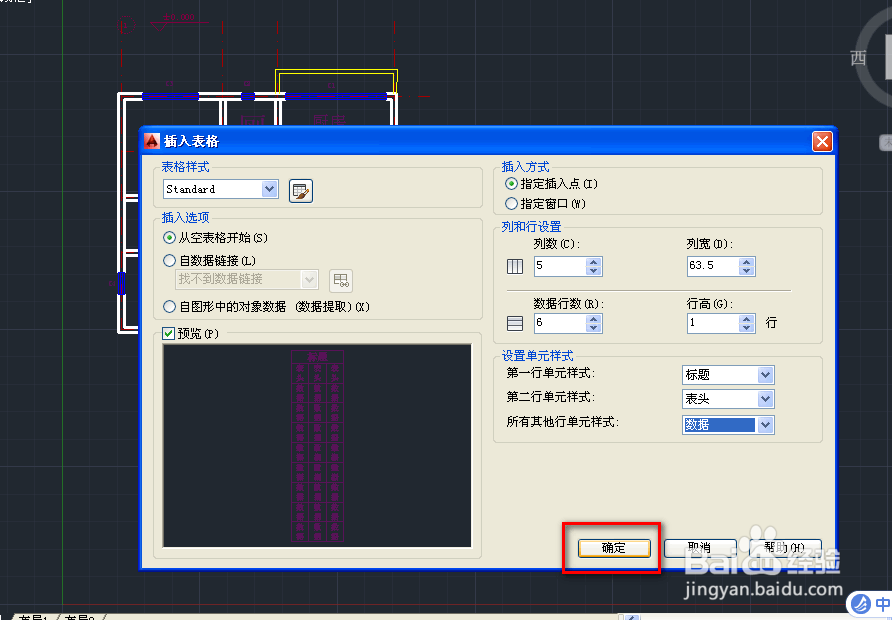
Task: Click the columns icon next to 列数
Action: pyautogui.click(x=514, y=266)
